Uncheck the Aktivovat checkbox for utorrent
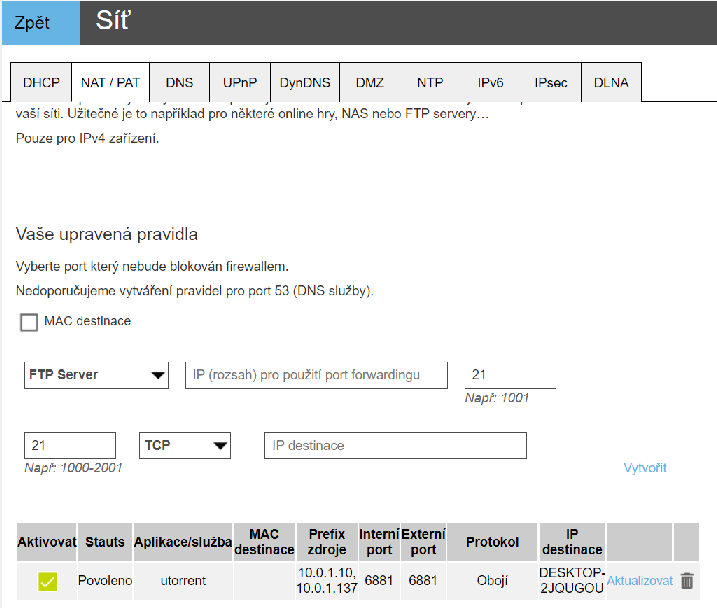The image size is (717, 608). tap(47, 581)
